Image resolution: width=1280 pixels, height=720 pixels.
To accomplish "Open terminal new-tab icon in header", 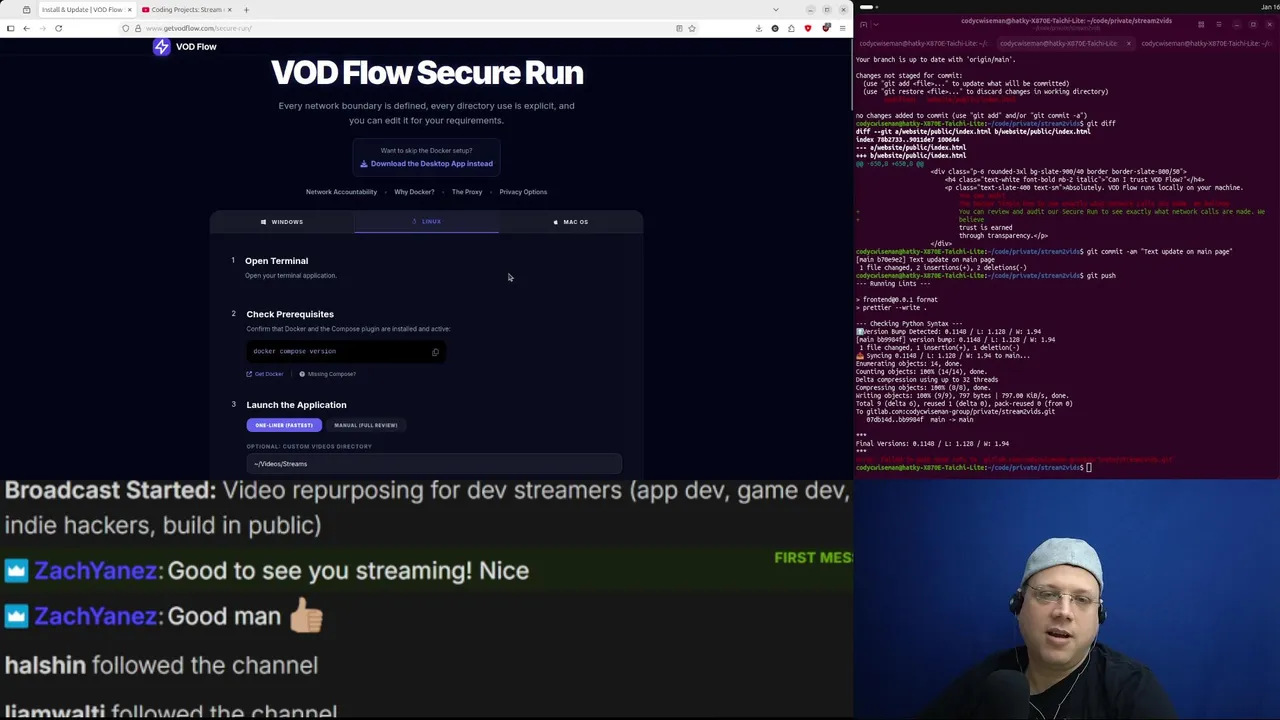I will coord(862,24).
